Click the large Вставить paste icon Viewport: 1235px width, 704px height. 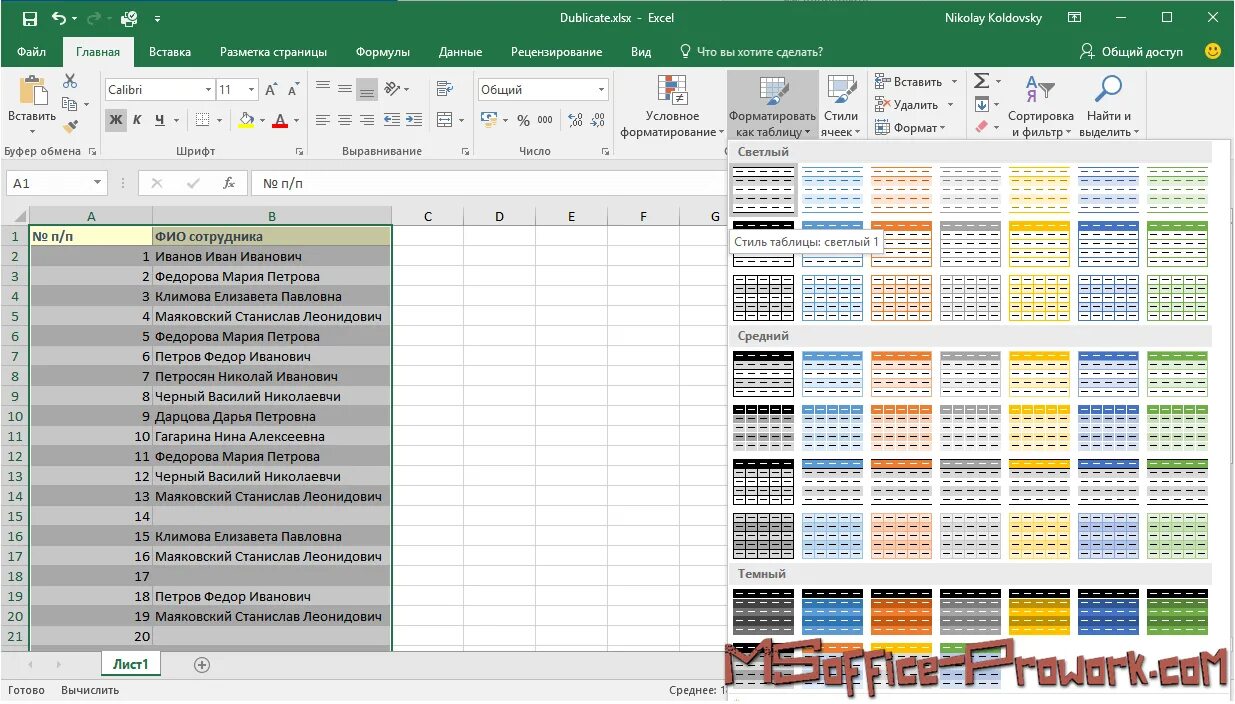click(32, 91)
